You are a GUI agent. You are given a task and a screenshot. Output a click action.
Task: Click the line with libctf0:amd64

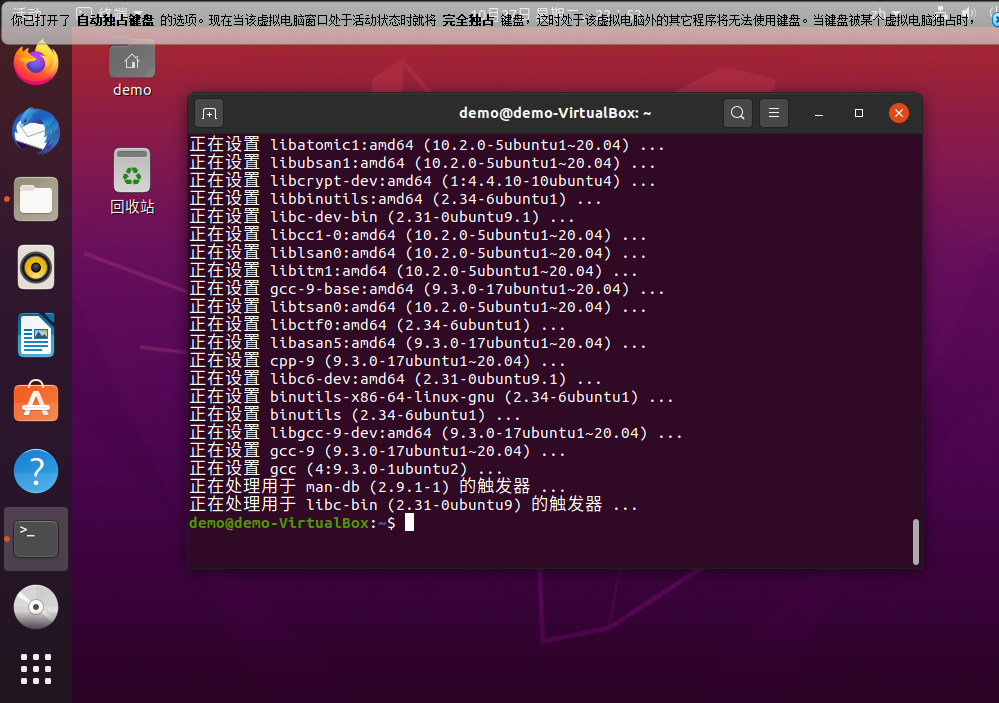377,325
